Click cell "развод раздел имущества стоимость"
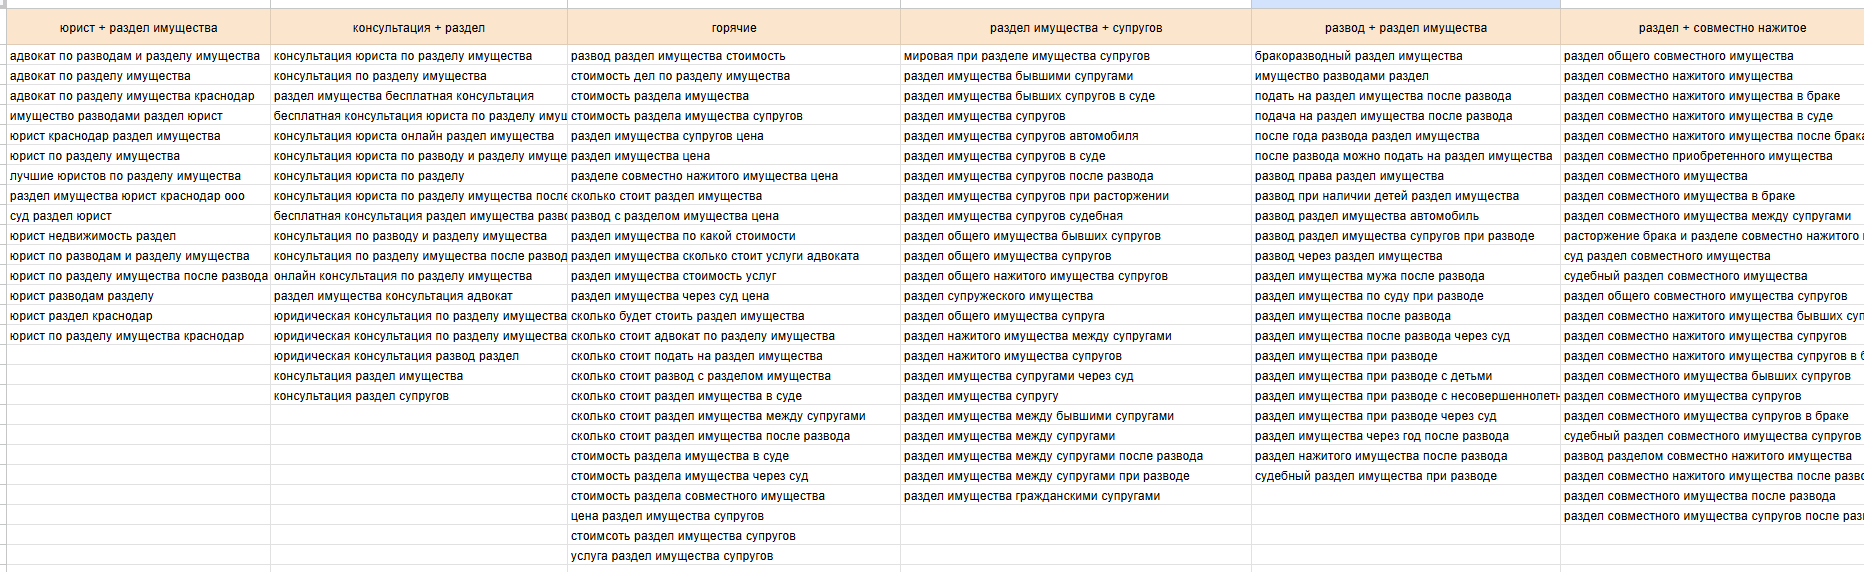 click(x=734, y=56)
